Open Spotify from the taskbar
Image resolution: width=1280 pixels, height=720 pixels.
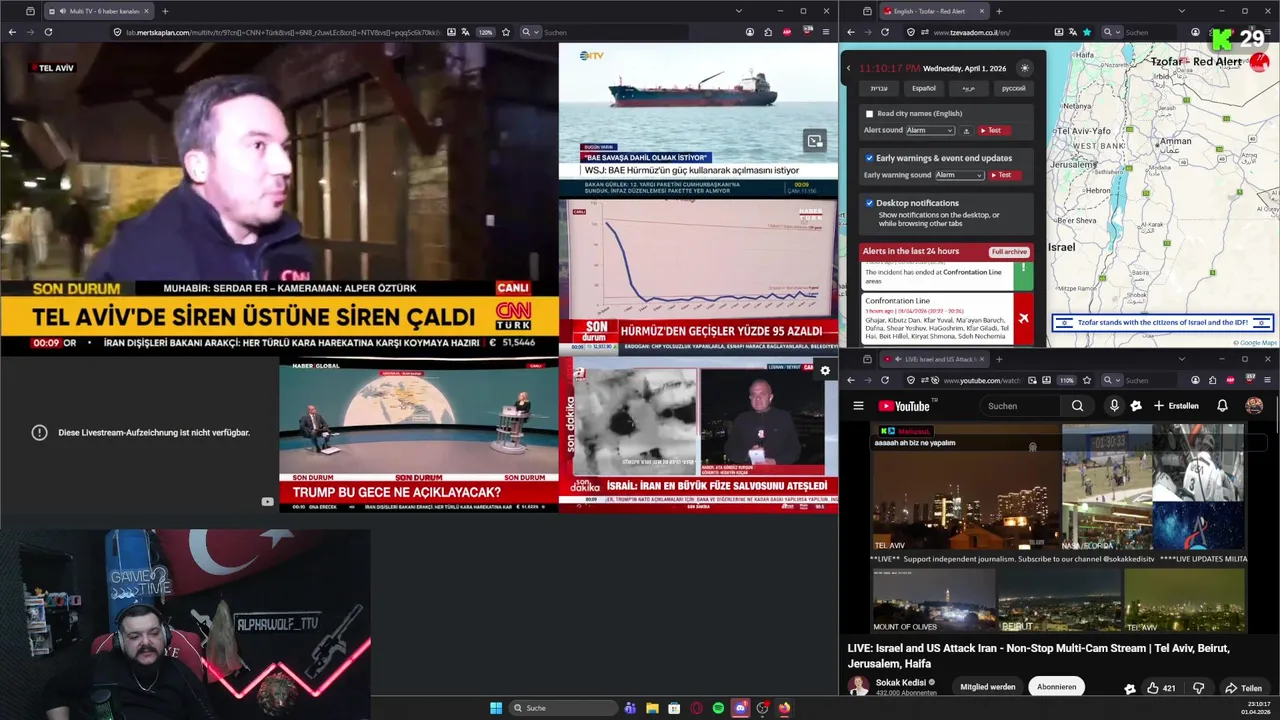718,708
